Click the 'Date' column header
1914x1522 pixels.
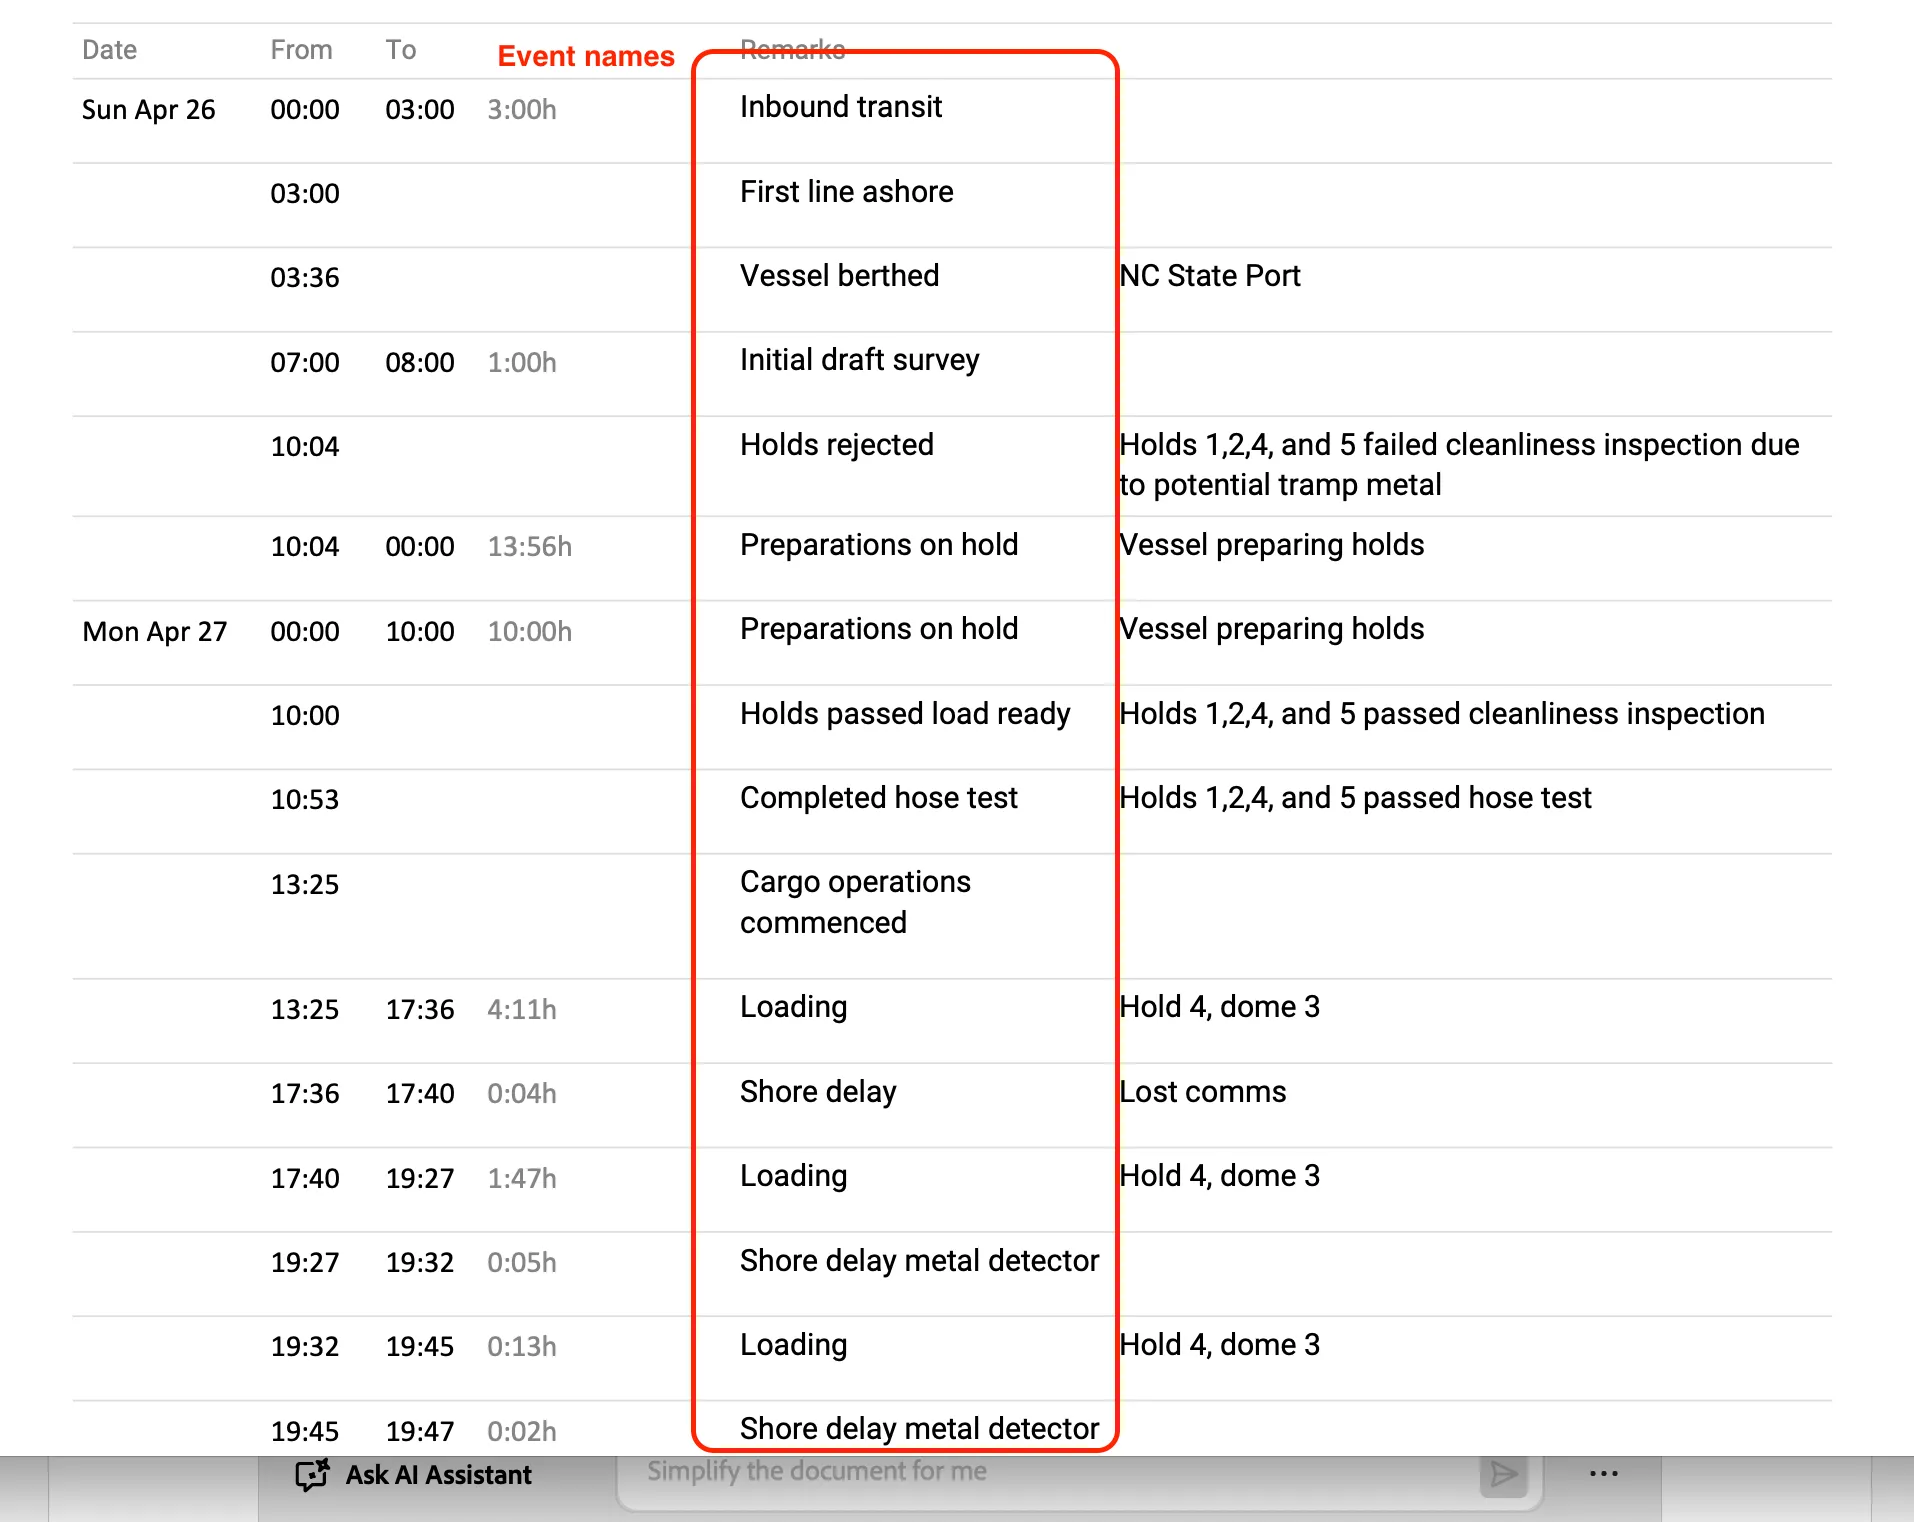(110, 50)
